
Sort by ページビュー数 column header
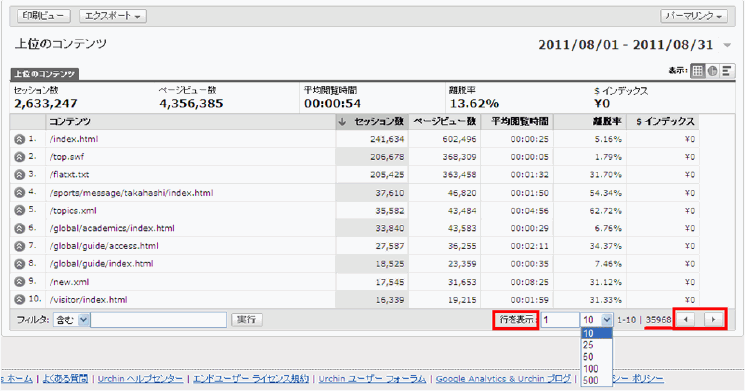click(445, 122)
